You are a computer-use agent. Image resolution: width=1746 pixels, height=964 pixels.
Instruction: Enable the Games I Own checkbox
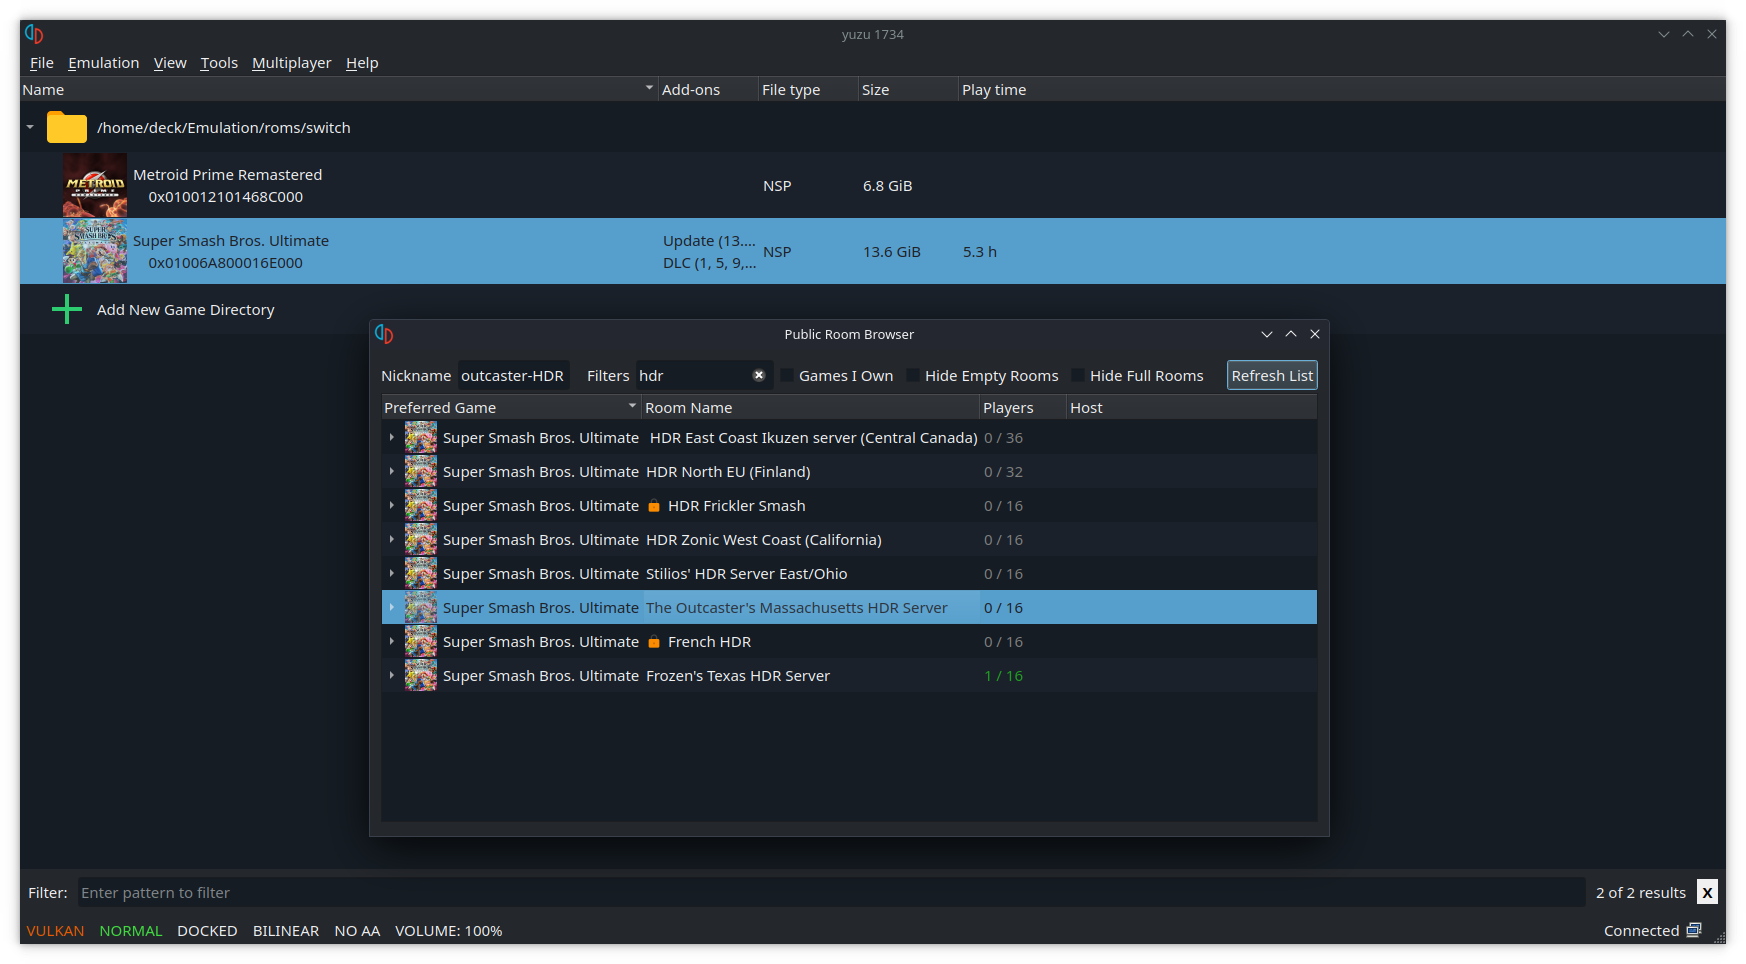pyautogui.click(x=787, y=376)
